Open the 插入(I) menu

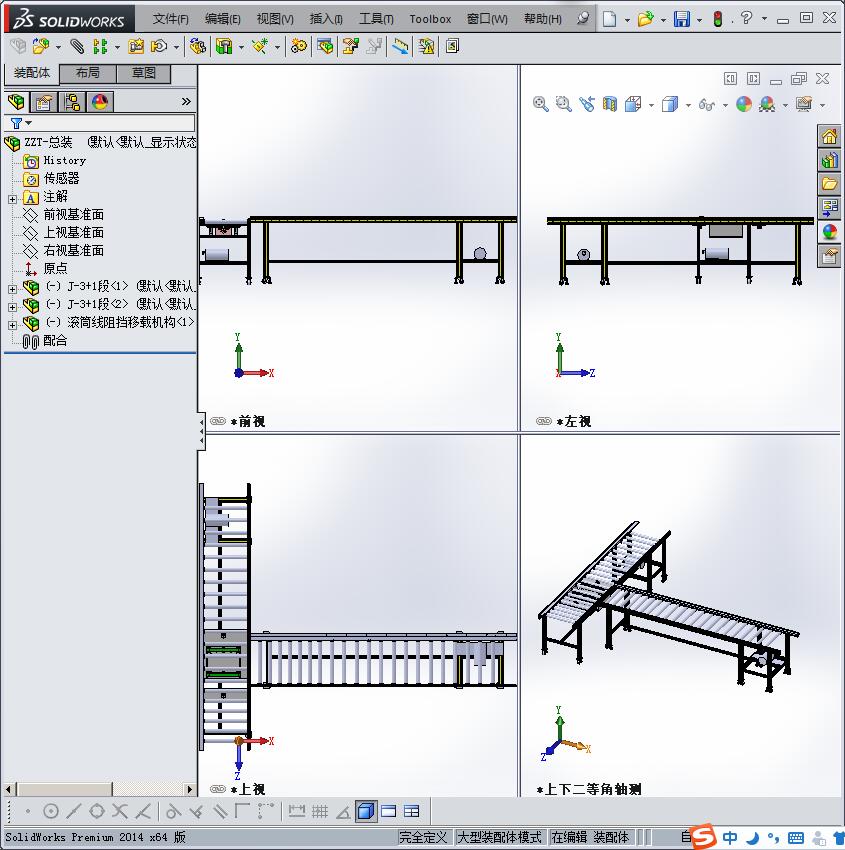pos(326,19)
